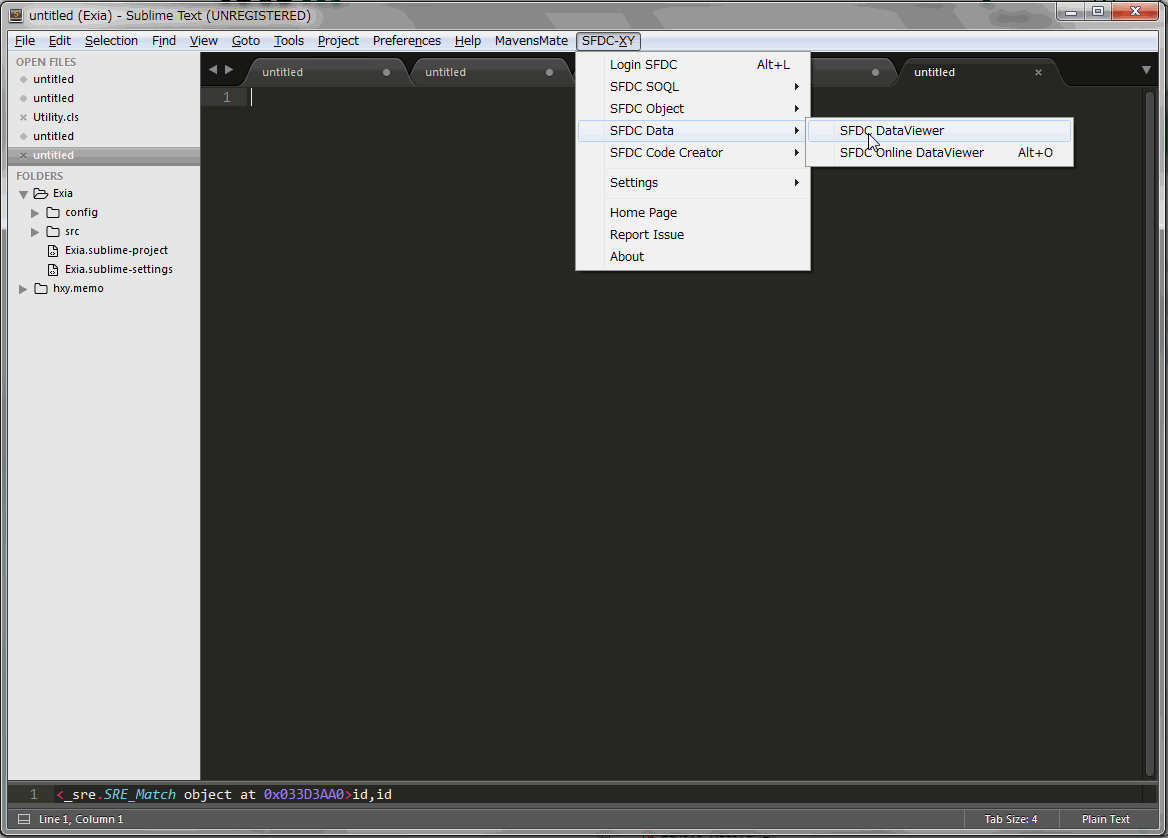
Task: Select the hxy.memo folder icon
Action: (41, 288)
